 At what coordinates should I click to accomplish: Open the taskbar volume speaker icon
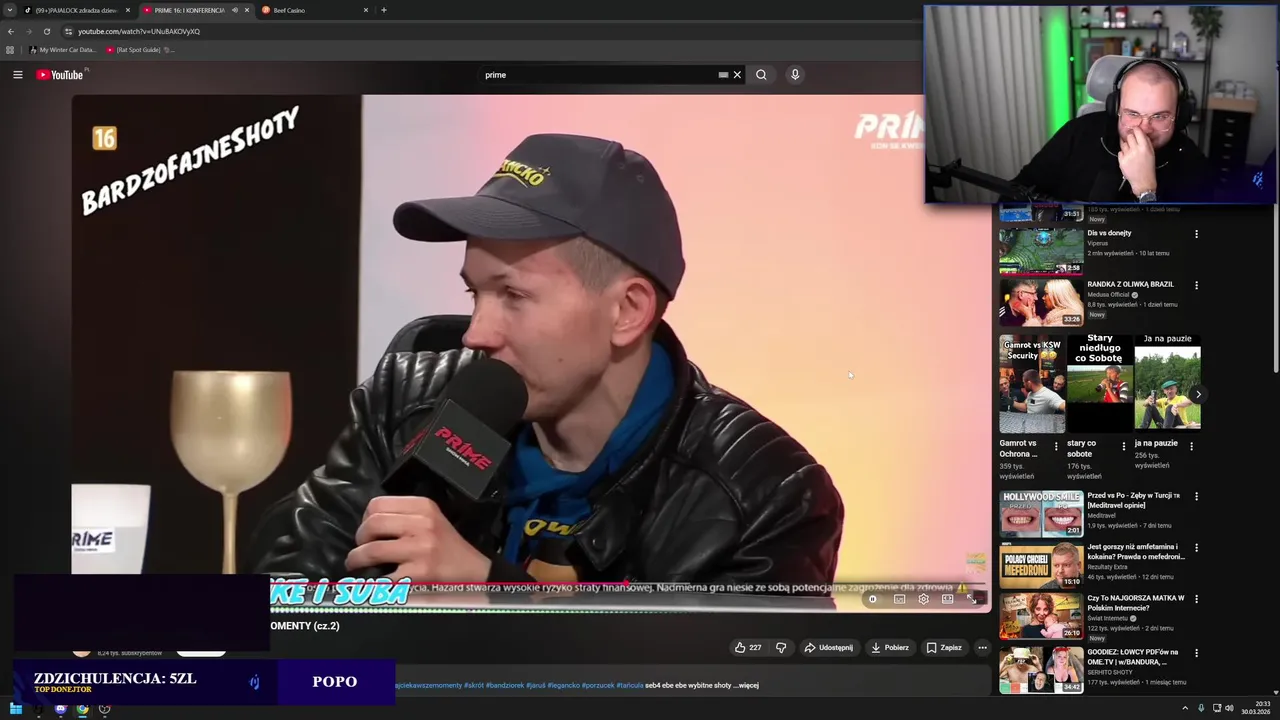tap(1229, 709)
